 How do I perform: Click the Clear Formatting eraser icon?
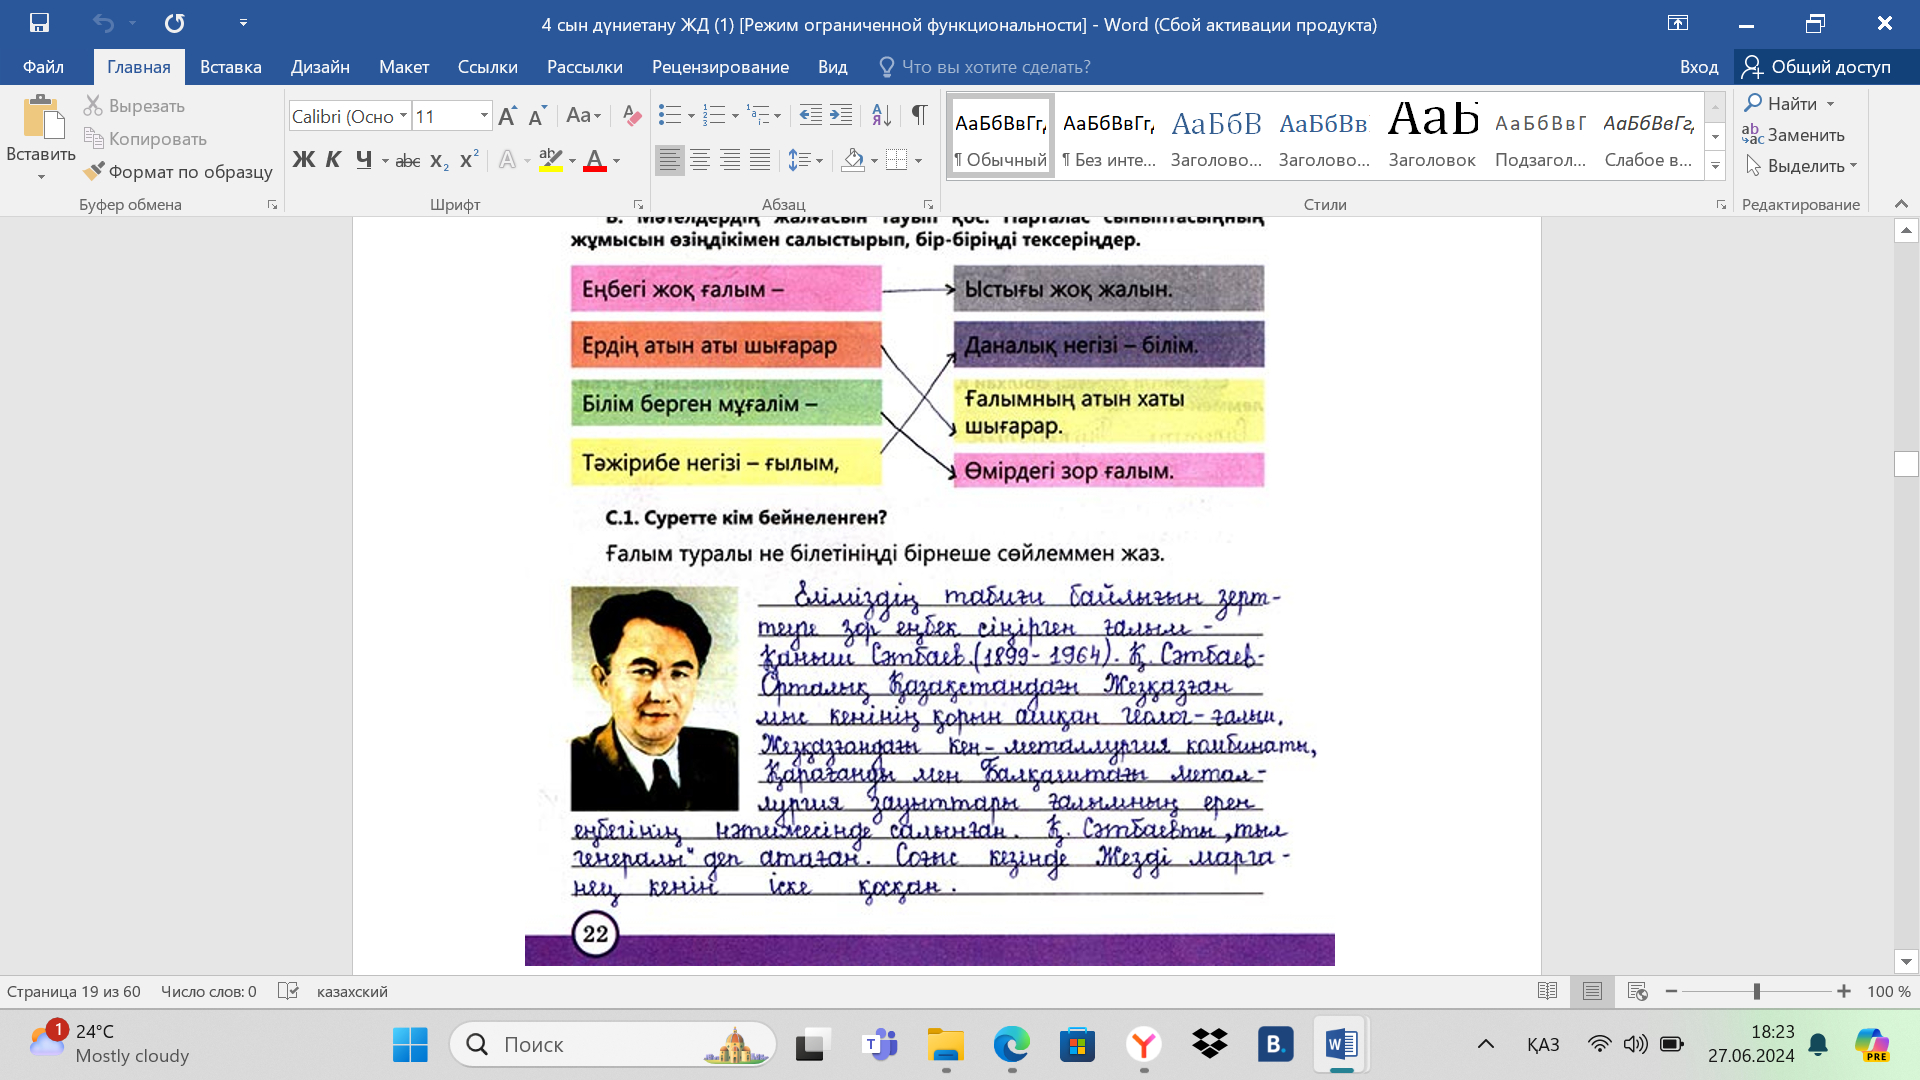(x=631, y=115)
